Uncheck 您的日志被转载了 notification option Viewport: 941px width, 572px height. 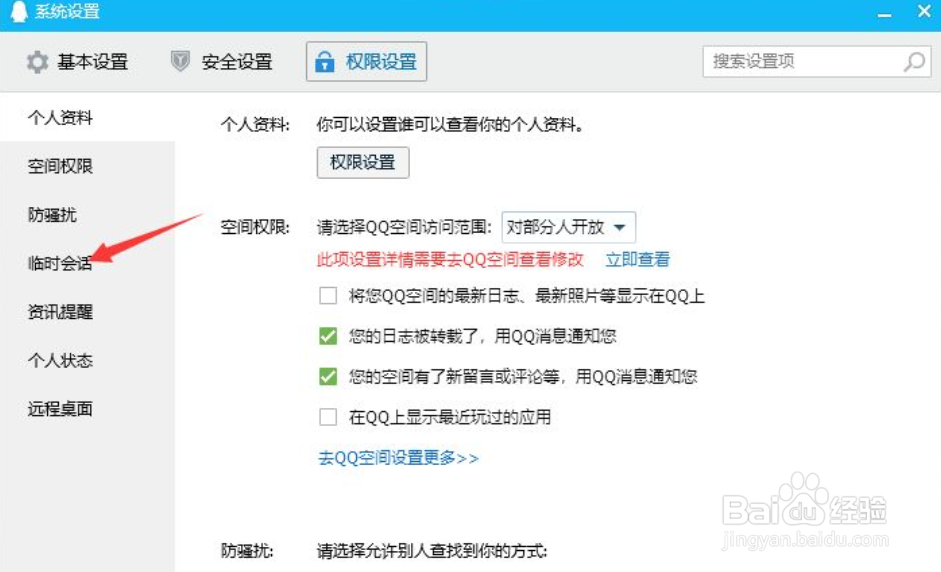click(328, 336)
